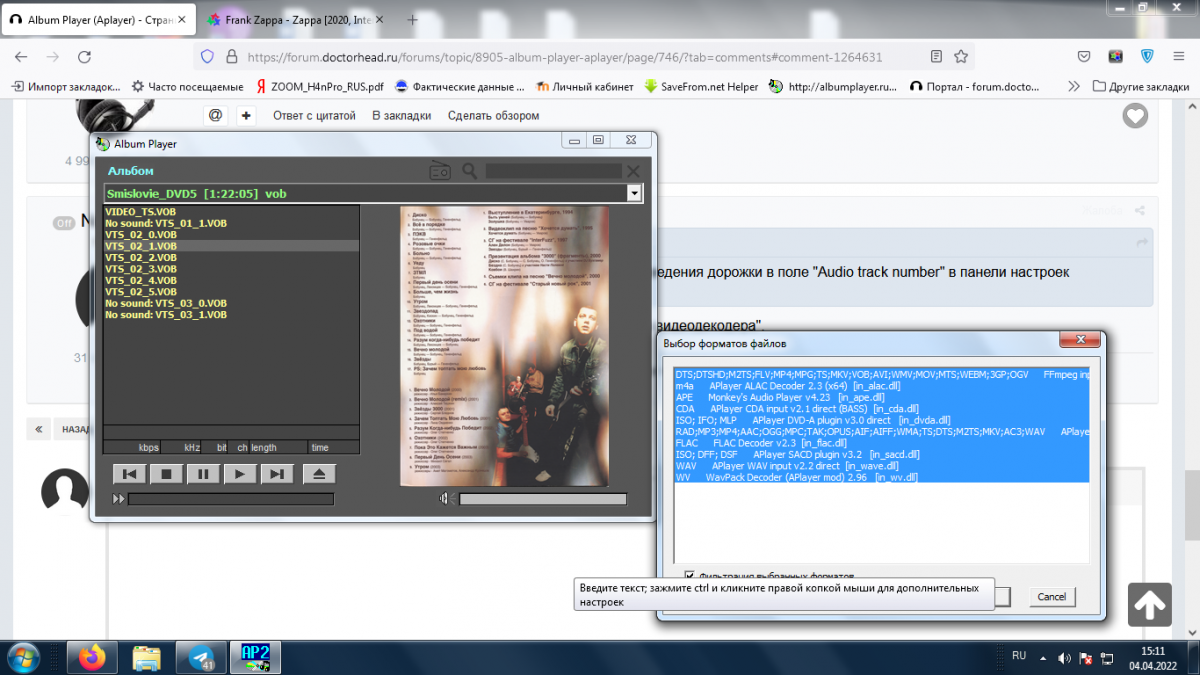This screenshot has height=675, width=1200.
Task: Open 'Часто посещаемые' bookmark folder
Action: (x=187, y=87)
